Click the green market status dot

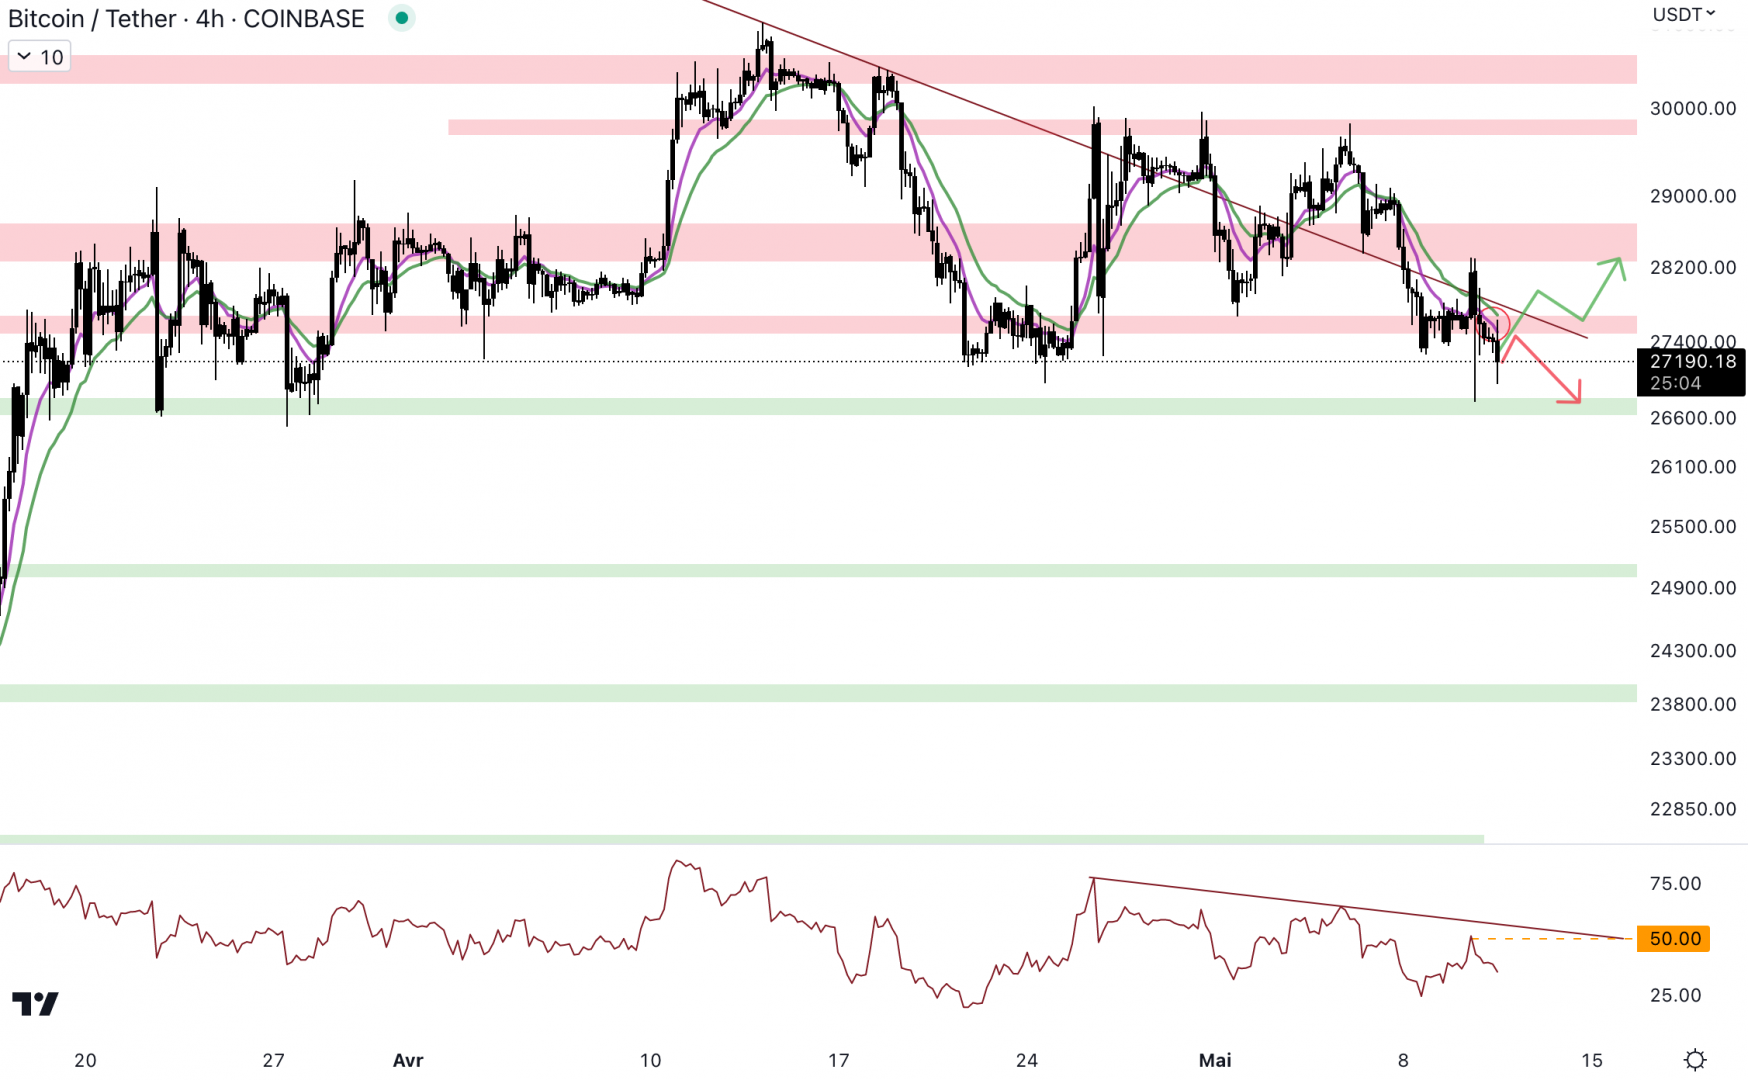402,18
